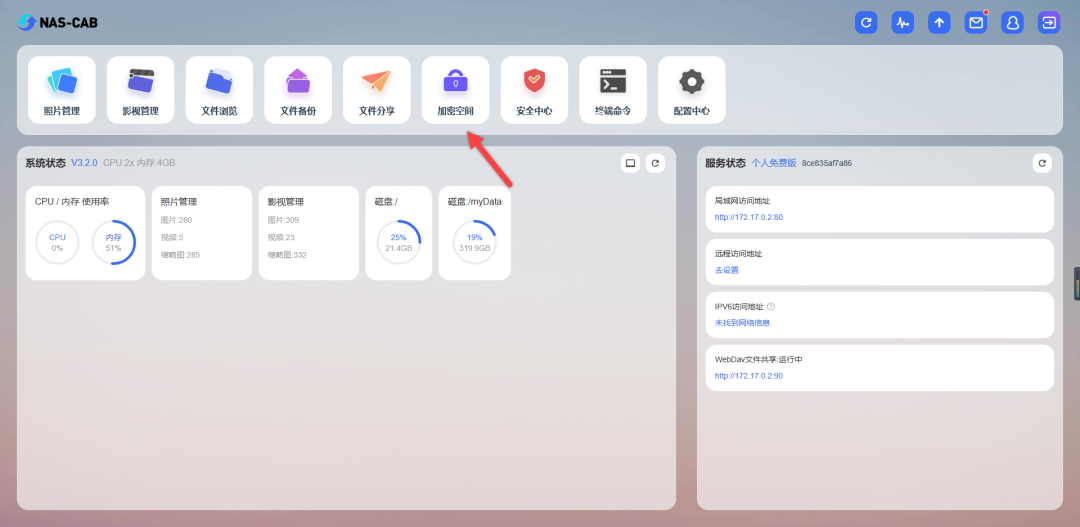Click the 8ce635af7a86 device ID text
The image size is (1080, 527).
pos(827,163)
